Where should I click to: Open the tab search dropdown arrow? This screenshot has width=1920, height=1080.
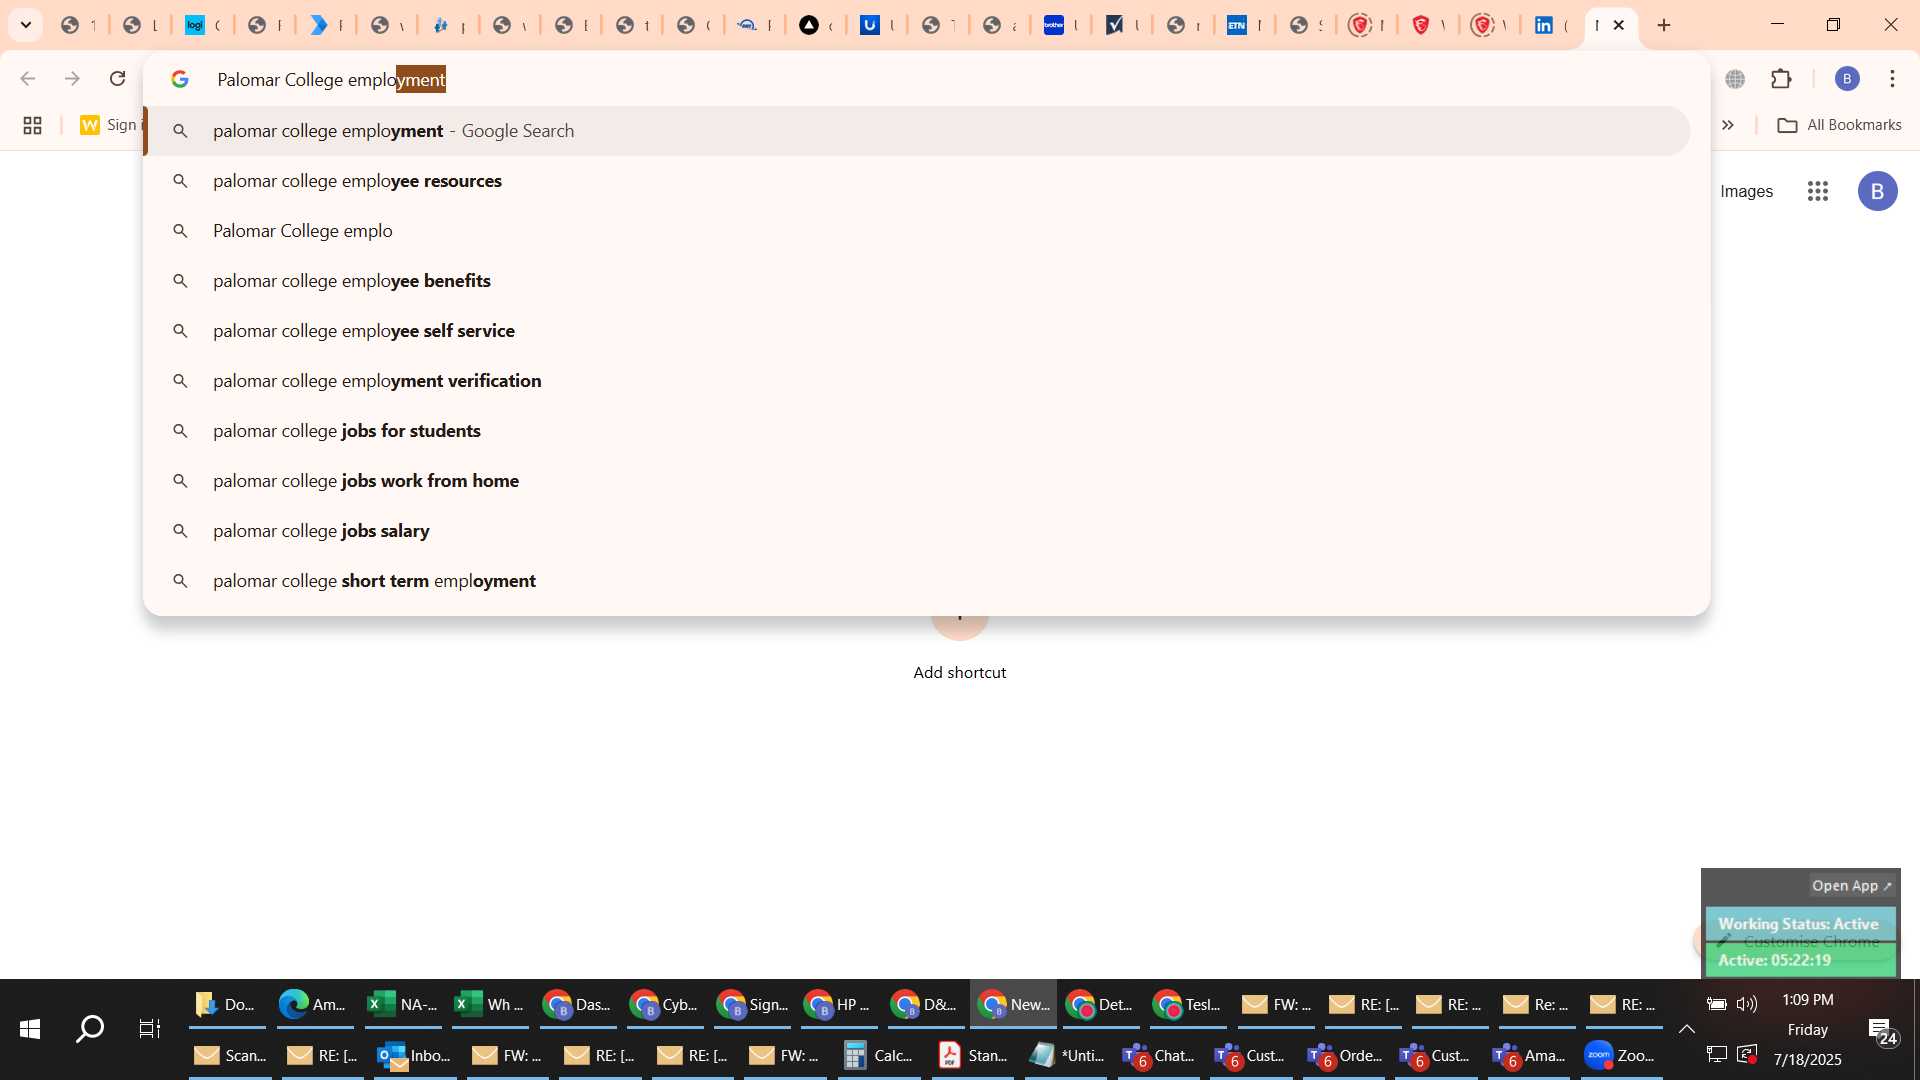click(25, 25)
